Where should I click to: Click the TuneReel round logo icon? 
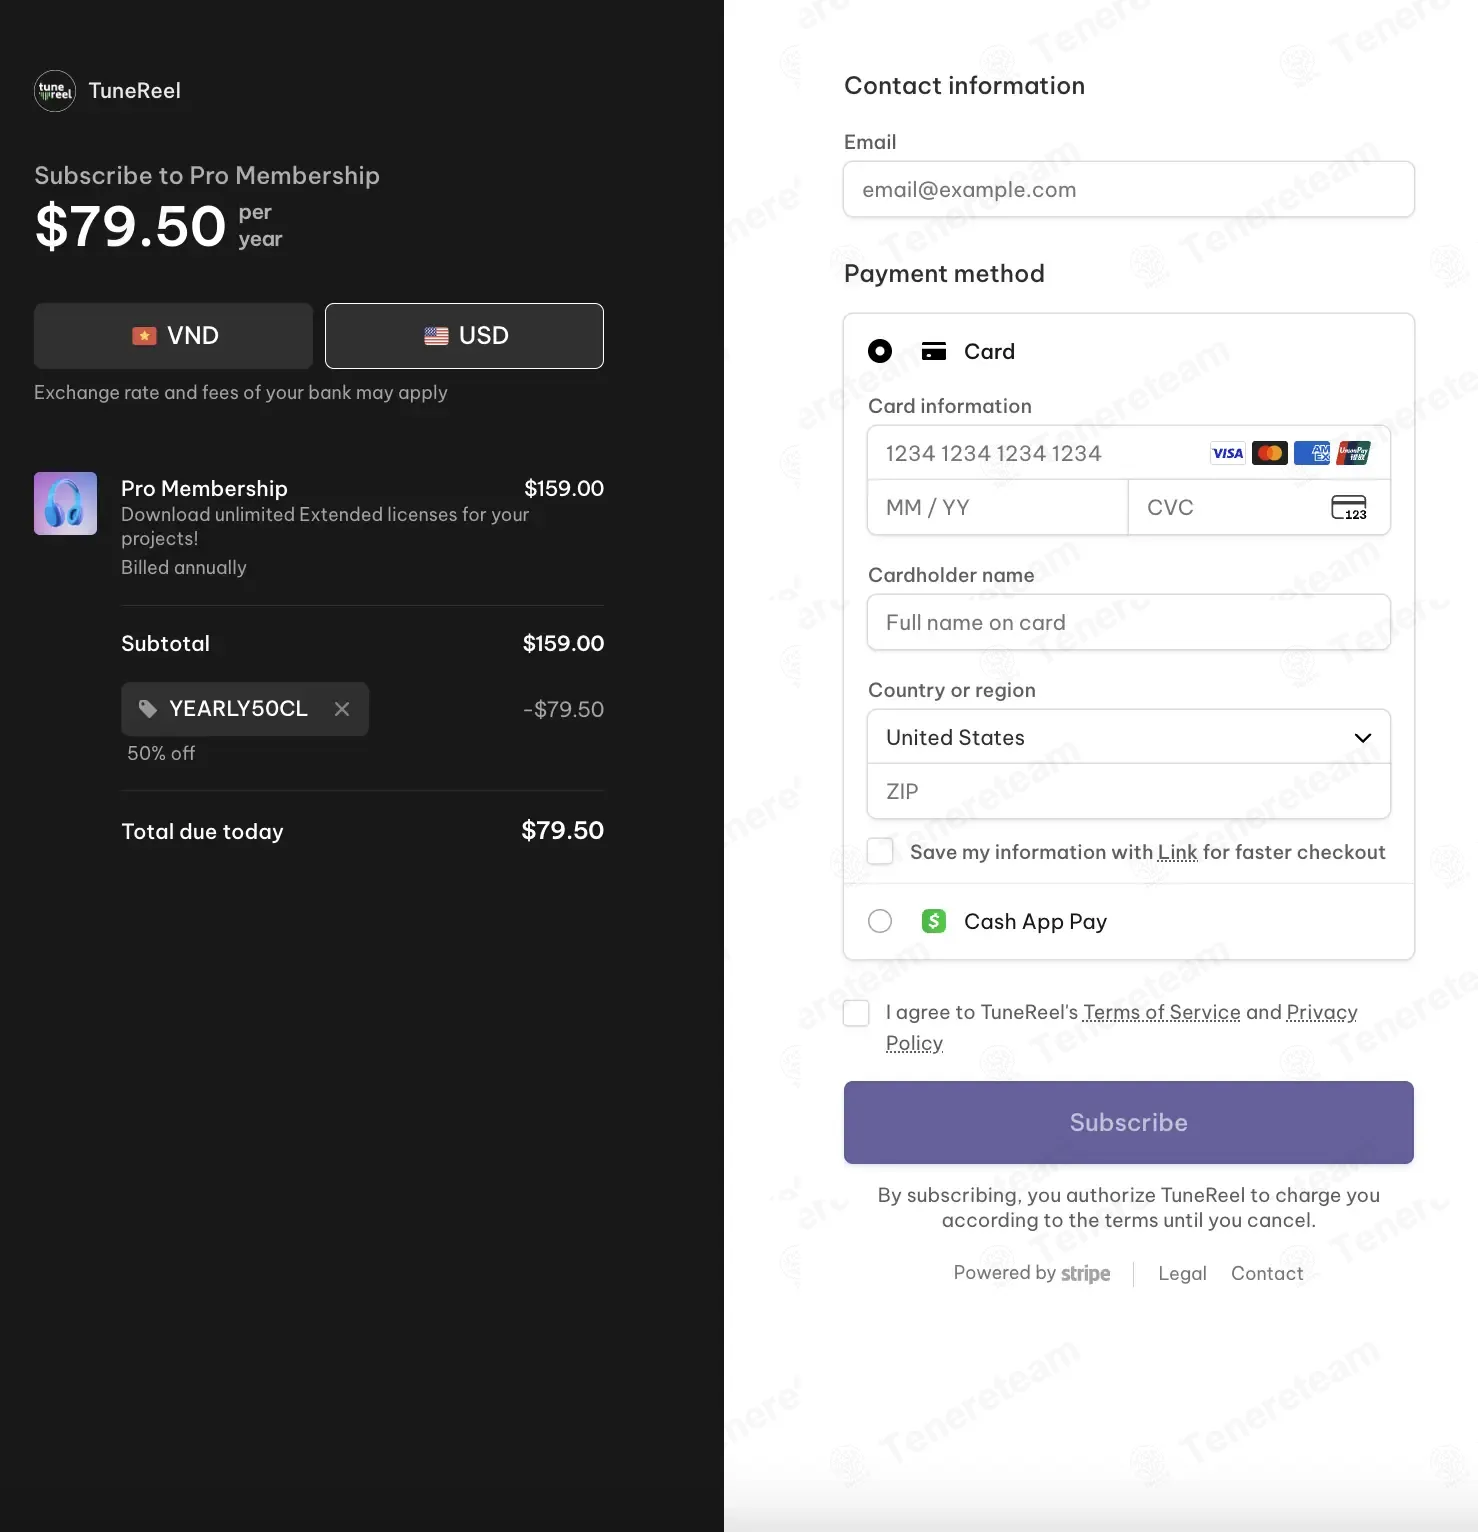click(x=55, y=91)
